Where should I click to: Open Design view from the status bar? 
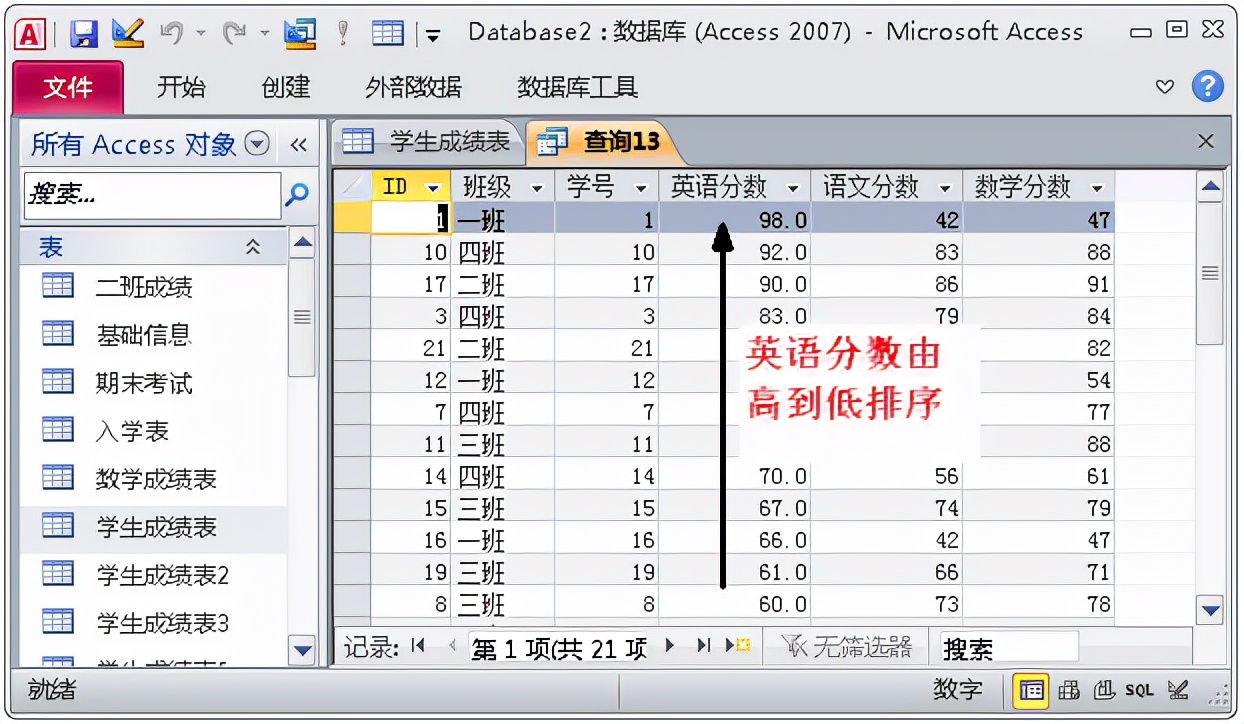[x=1179, y=690]
